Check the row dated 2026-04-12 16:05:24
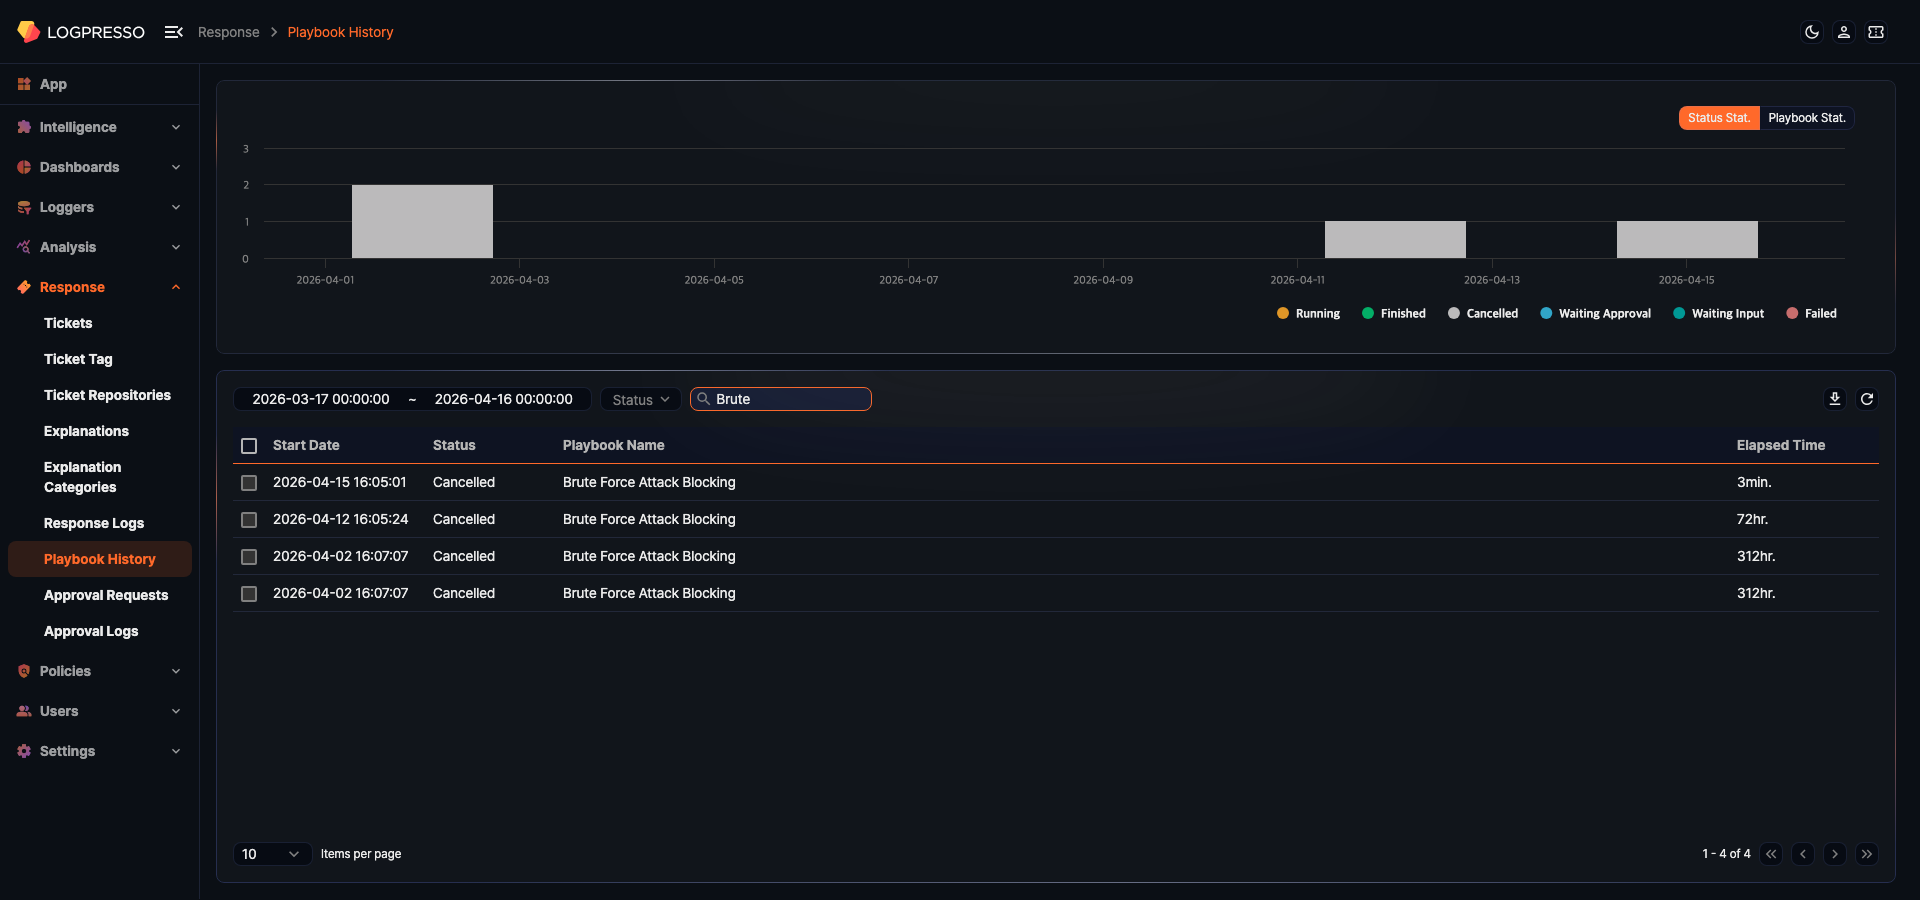The image size is (1920, 900). (x=249, y=520)
